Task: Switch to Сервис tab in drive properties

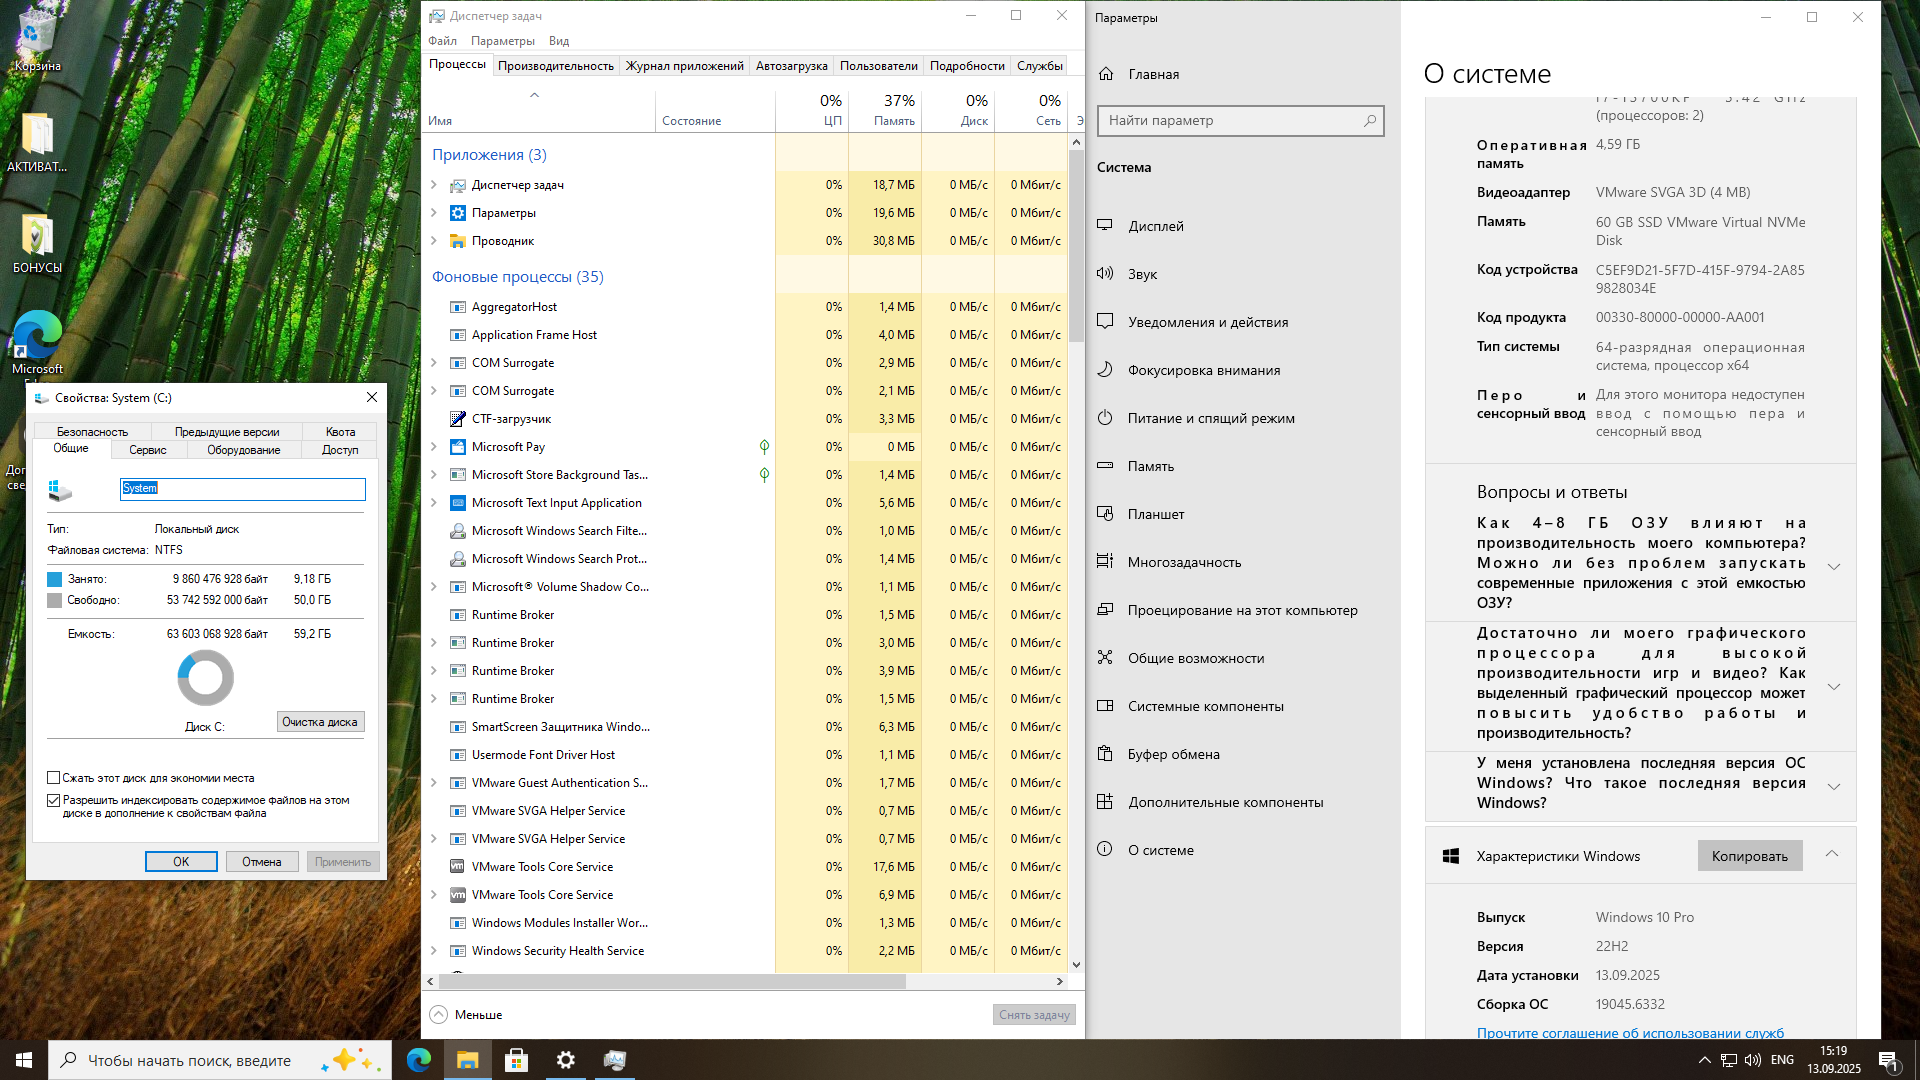Action: 148,450
